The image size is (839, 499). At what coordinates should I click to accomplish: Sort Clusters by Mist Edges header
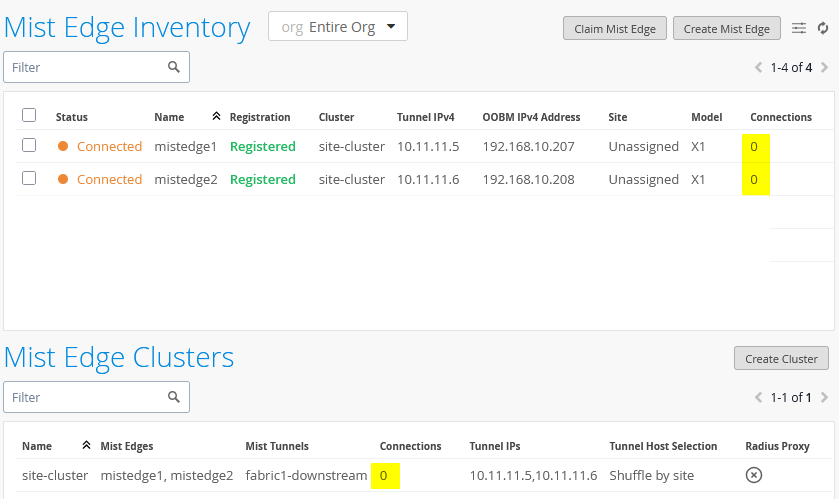pos(127,446)
